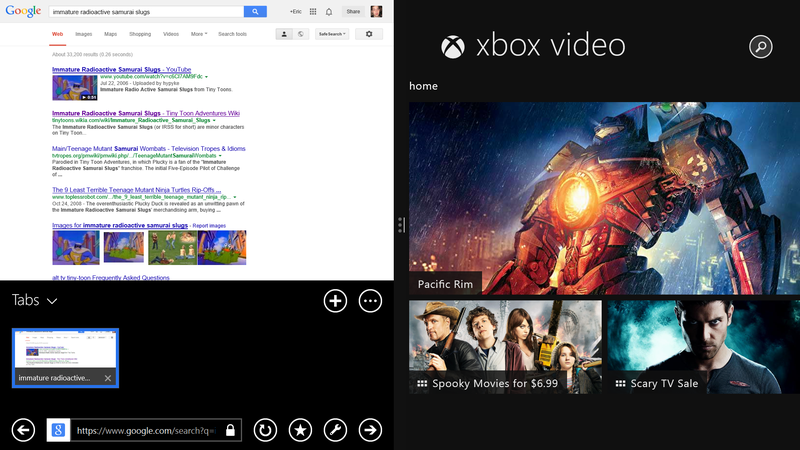Expand tinytoons.wikia.com result options arrow
Viewport: 800px width, 450px height.
214,120
